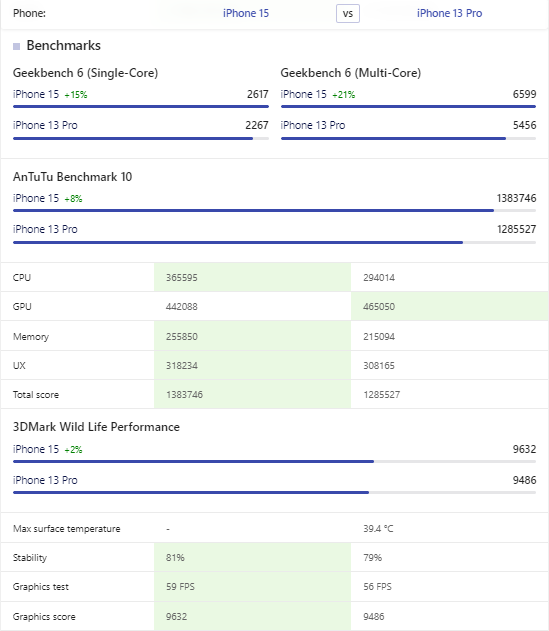Click iPhone 15 single-core progress bar
The height and width of the screenshot is (631, 549).
click(141, 107)
